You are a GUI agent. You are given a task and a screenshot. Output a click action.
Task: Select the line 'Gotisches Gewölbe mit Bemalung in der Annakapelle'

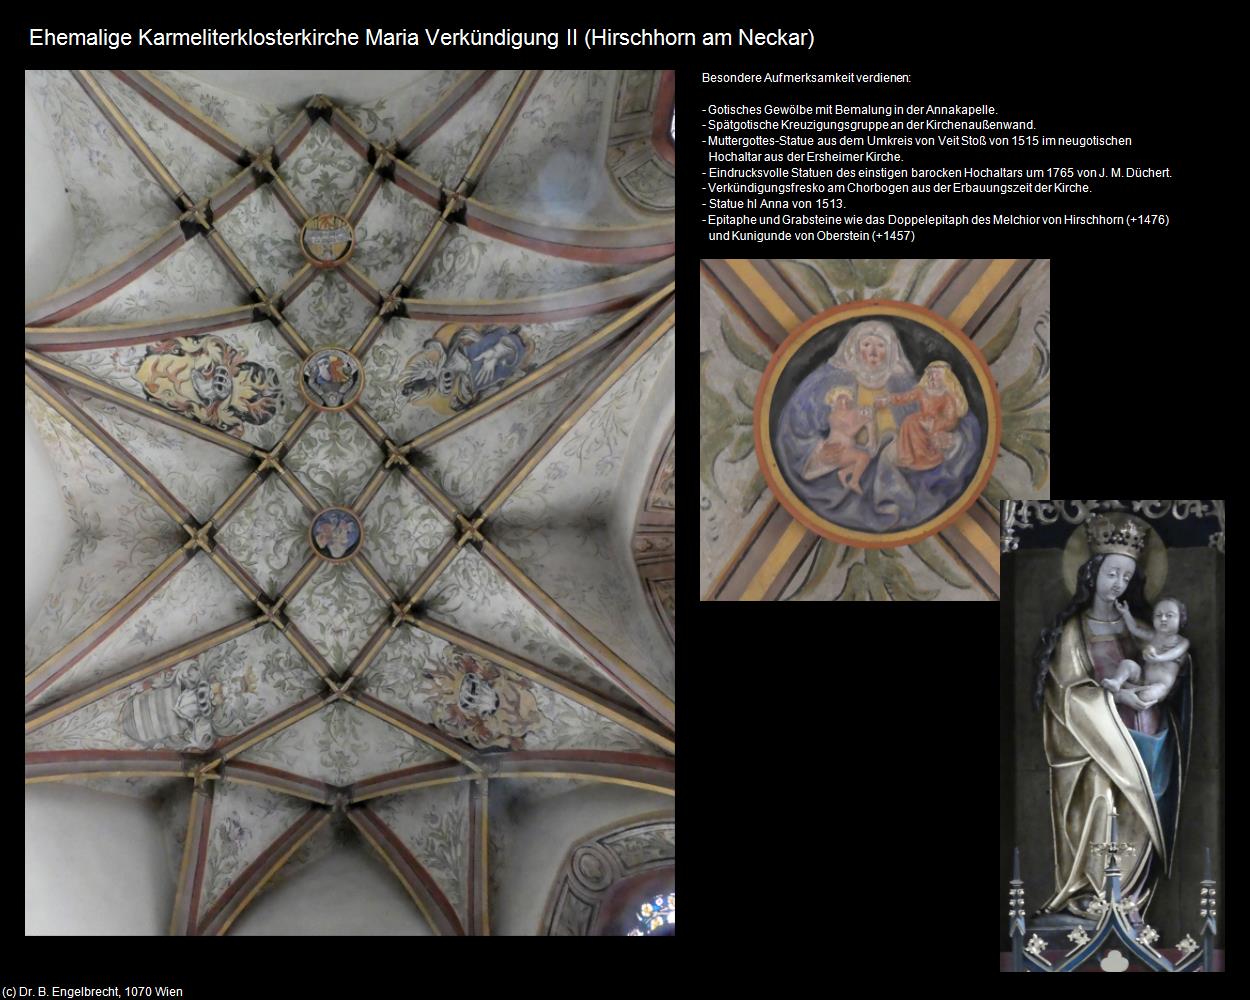pyautogui.click(x=850, y=110)
